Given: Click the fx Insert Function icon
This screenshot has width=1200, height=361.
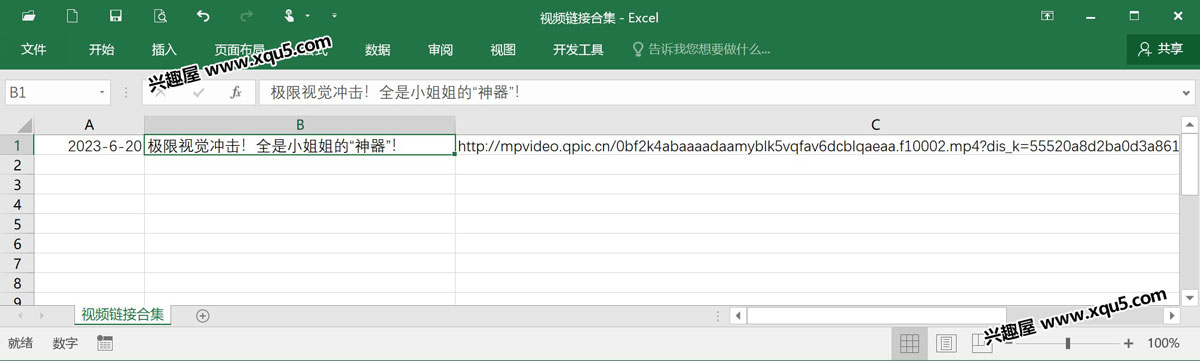Looking at the screenshot, I should coord(236,92).
